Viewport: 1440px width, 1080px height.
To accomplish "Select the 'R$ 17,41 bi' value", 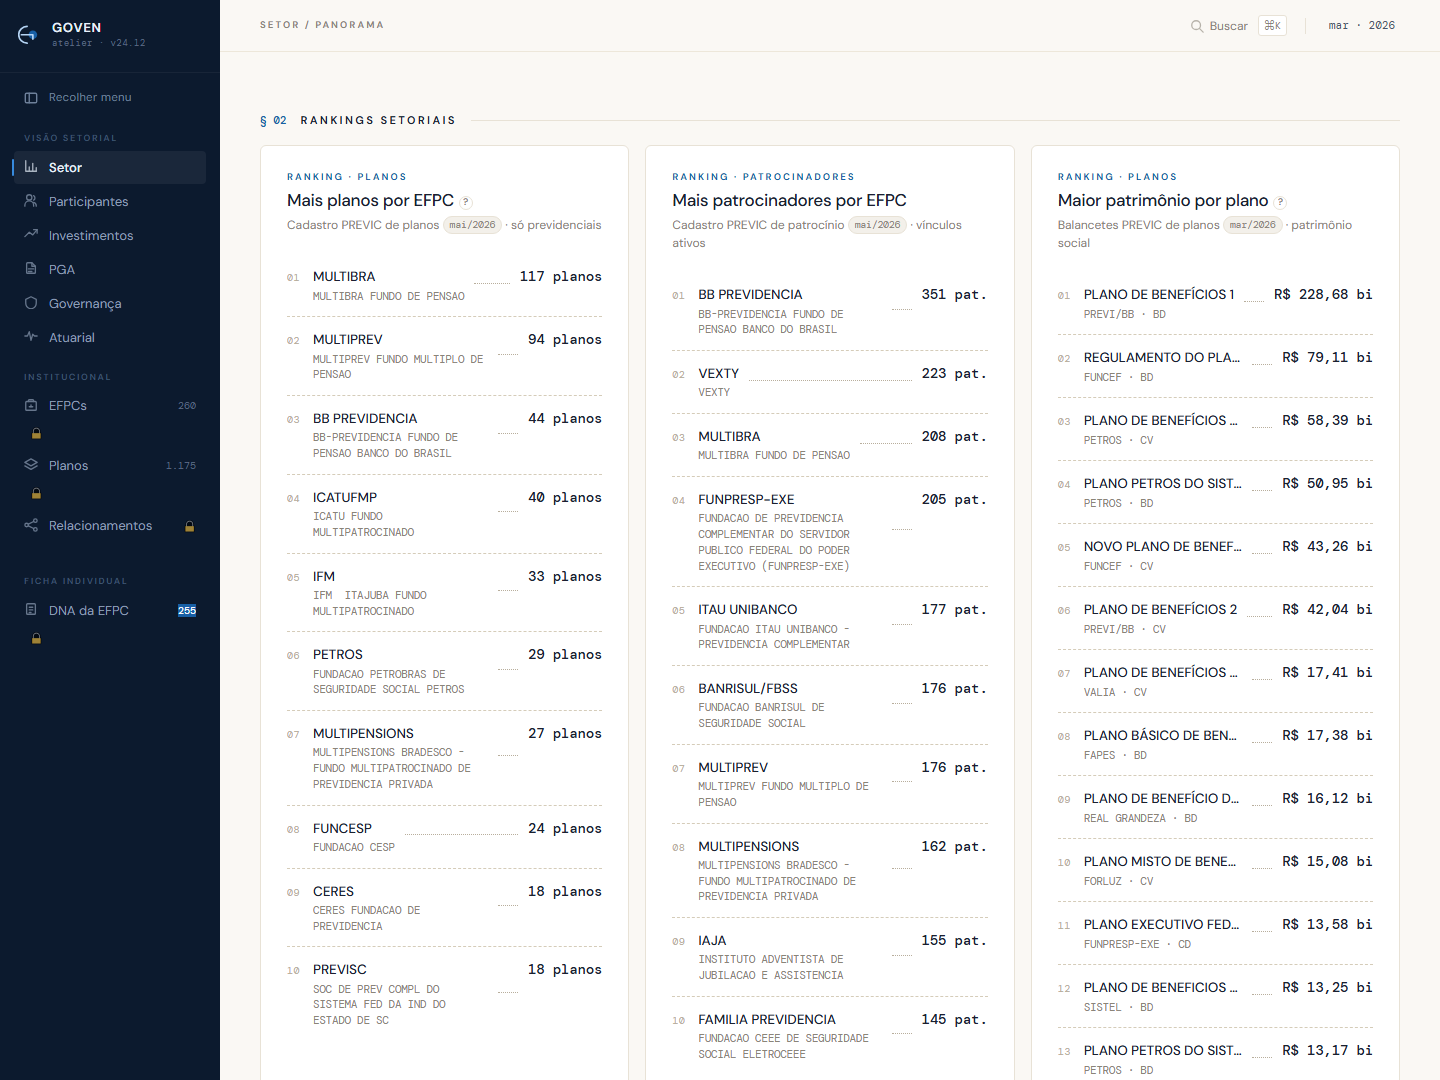I will pyautogui.click(x=1327, y=673).
